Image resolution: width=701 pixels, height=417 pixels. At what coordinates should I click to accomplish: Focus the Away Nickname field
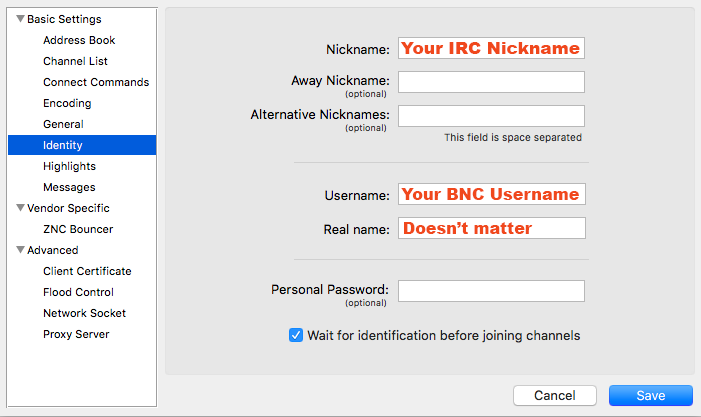(x=491, y=82)
